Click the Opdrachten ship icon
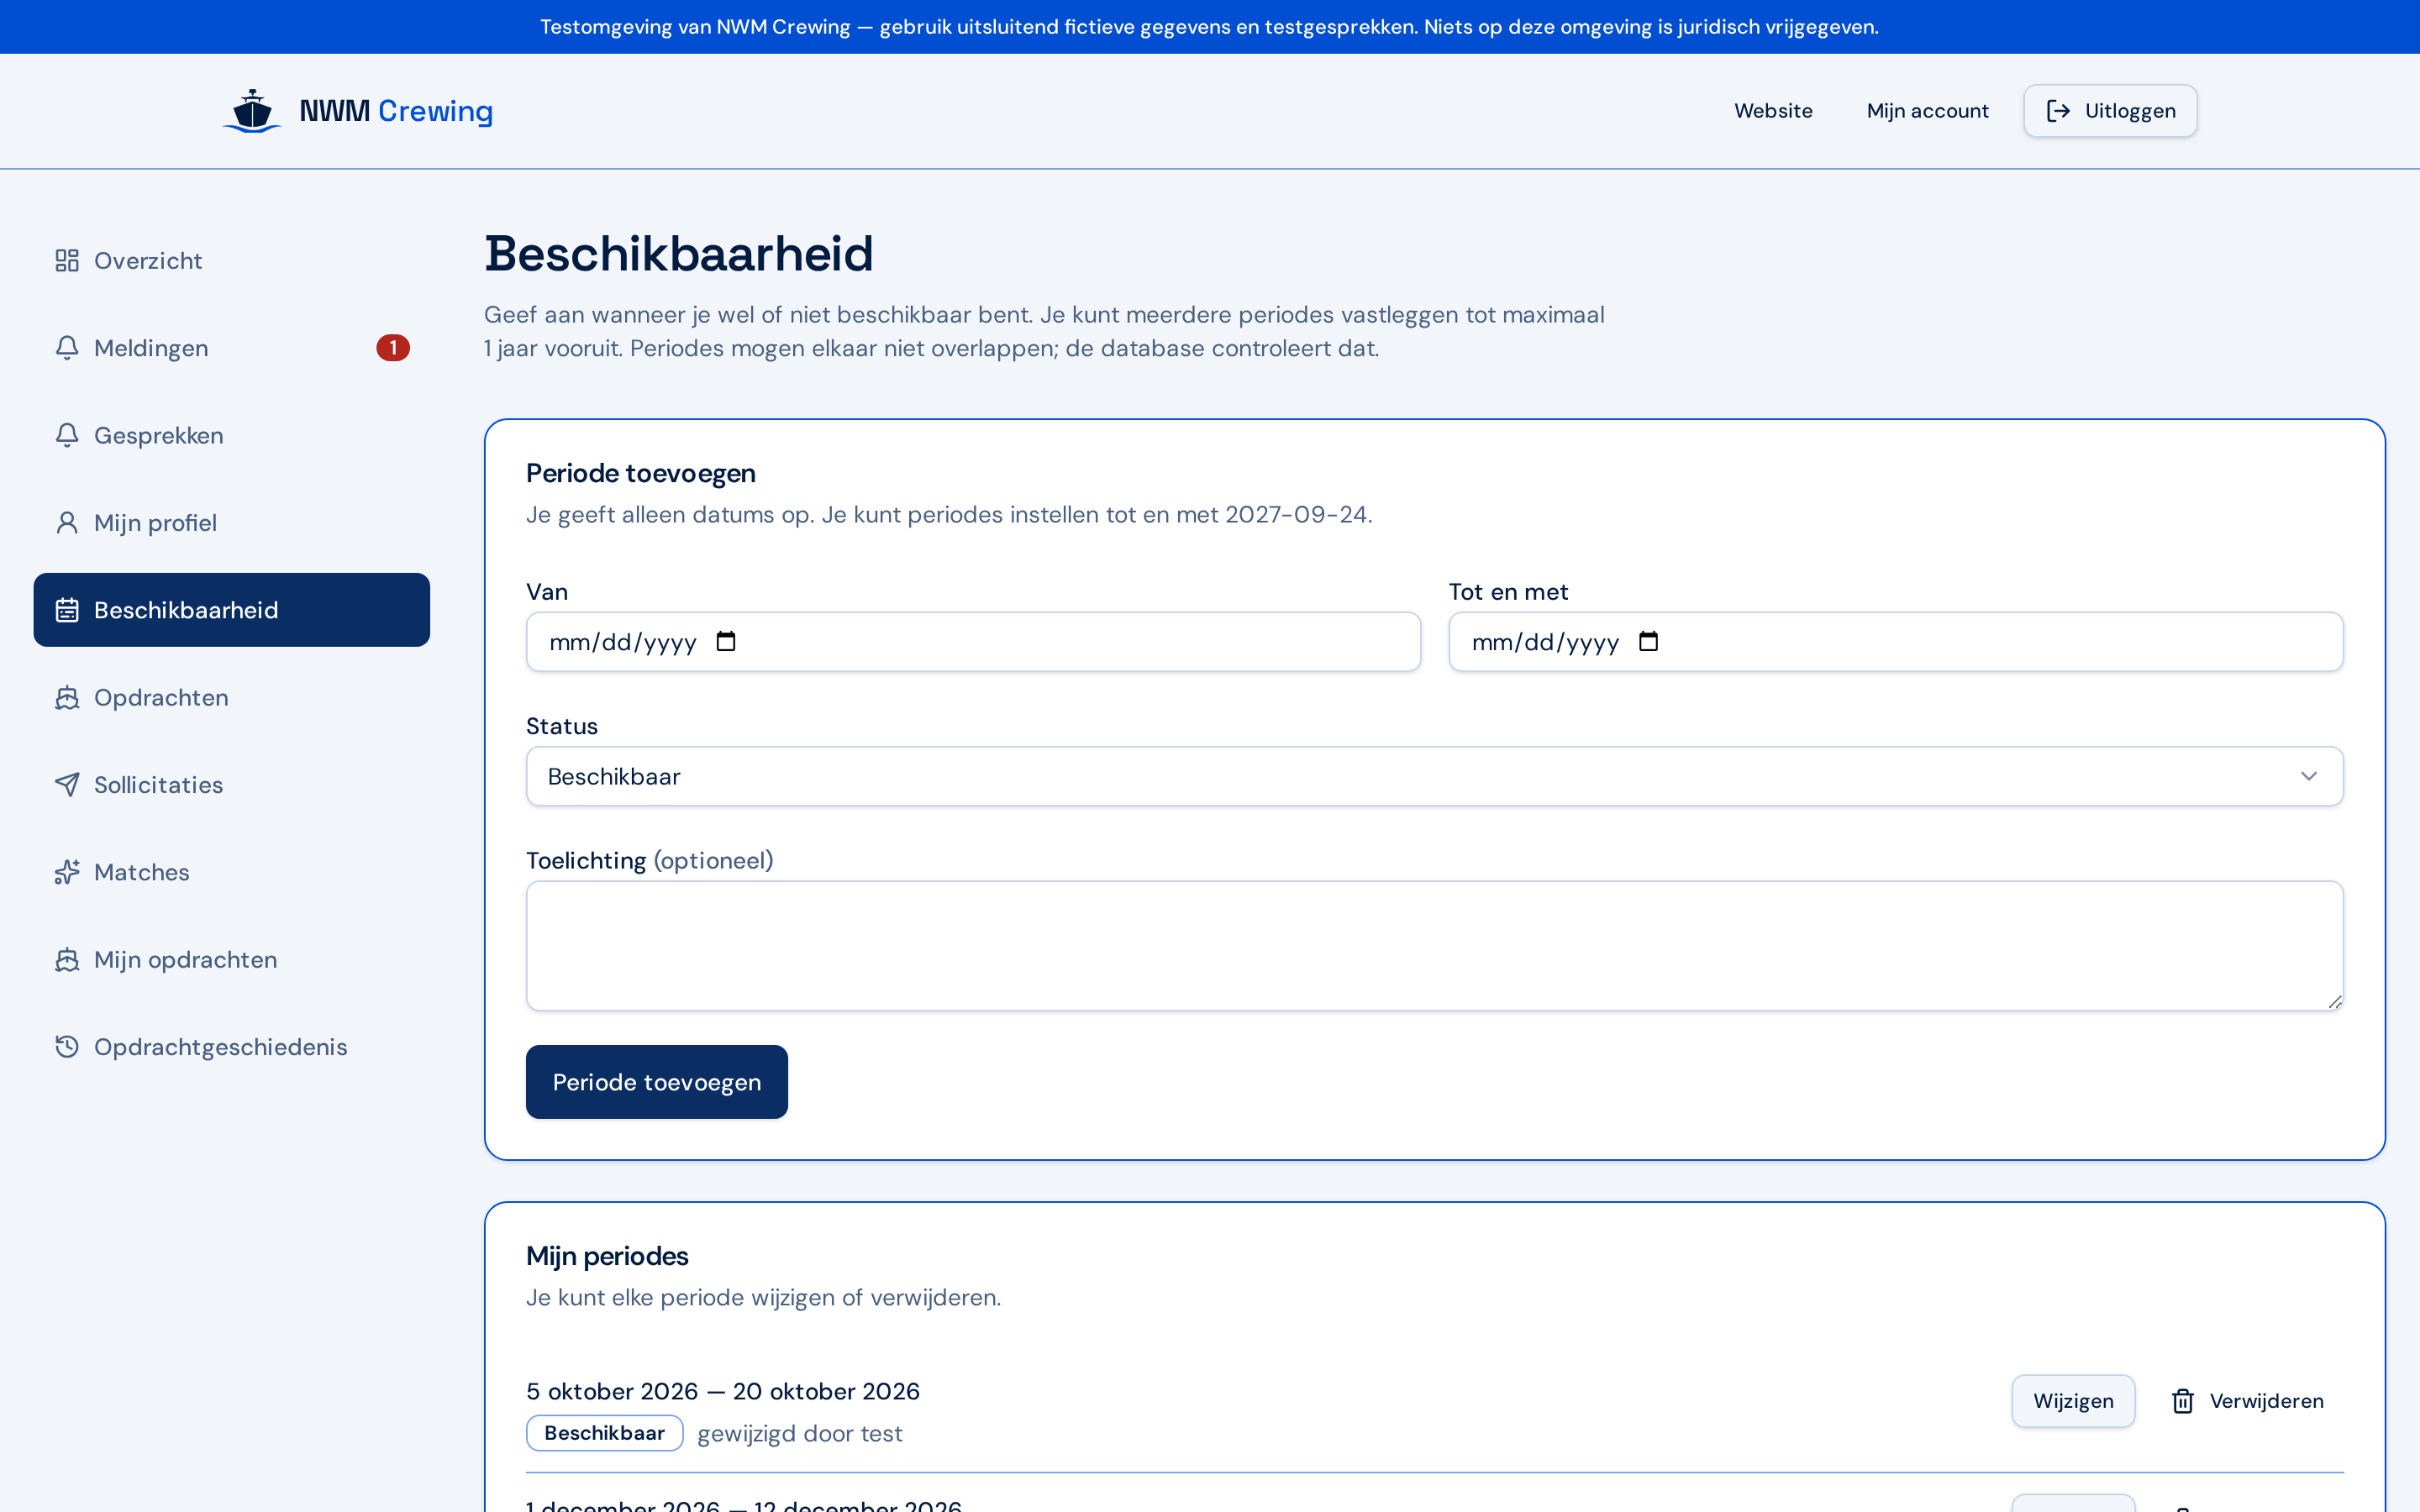2420x1512 pixels. pos(67,698)
